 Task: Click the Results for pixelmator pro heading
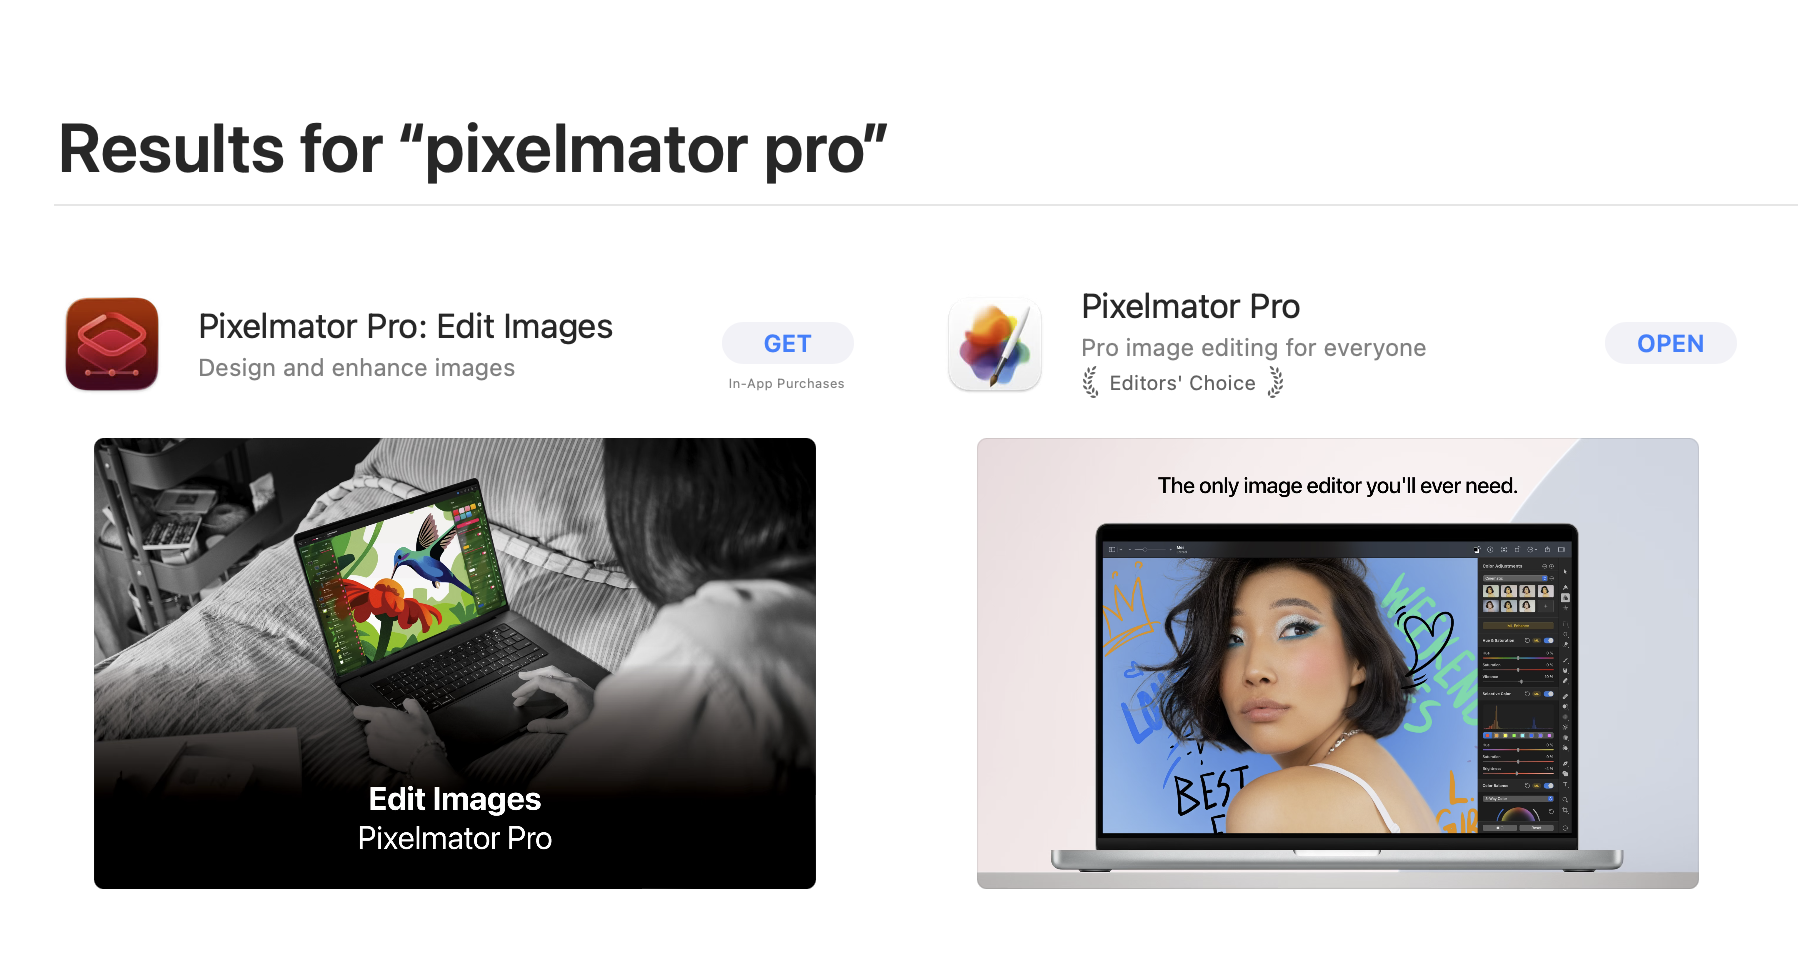coord(473,149)
